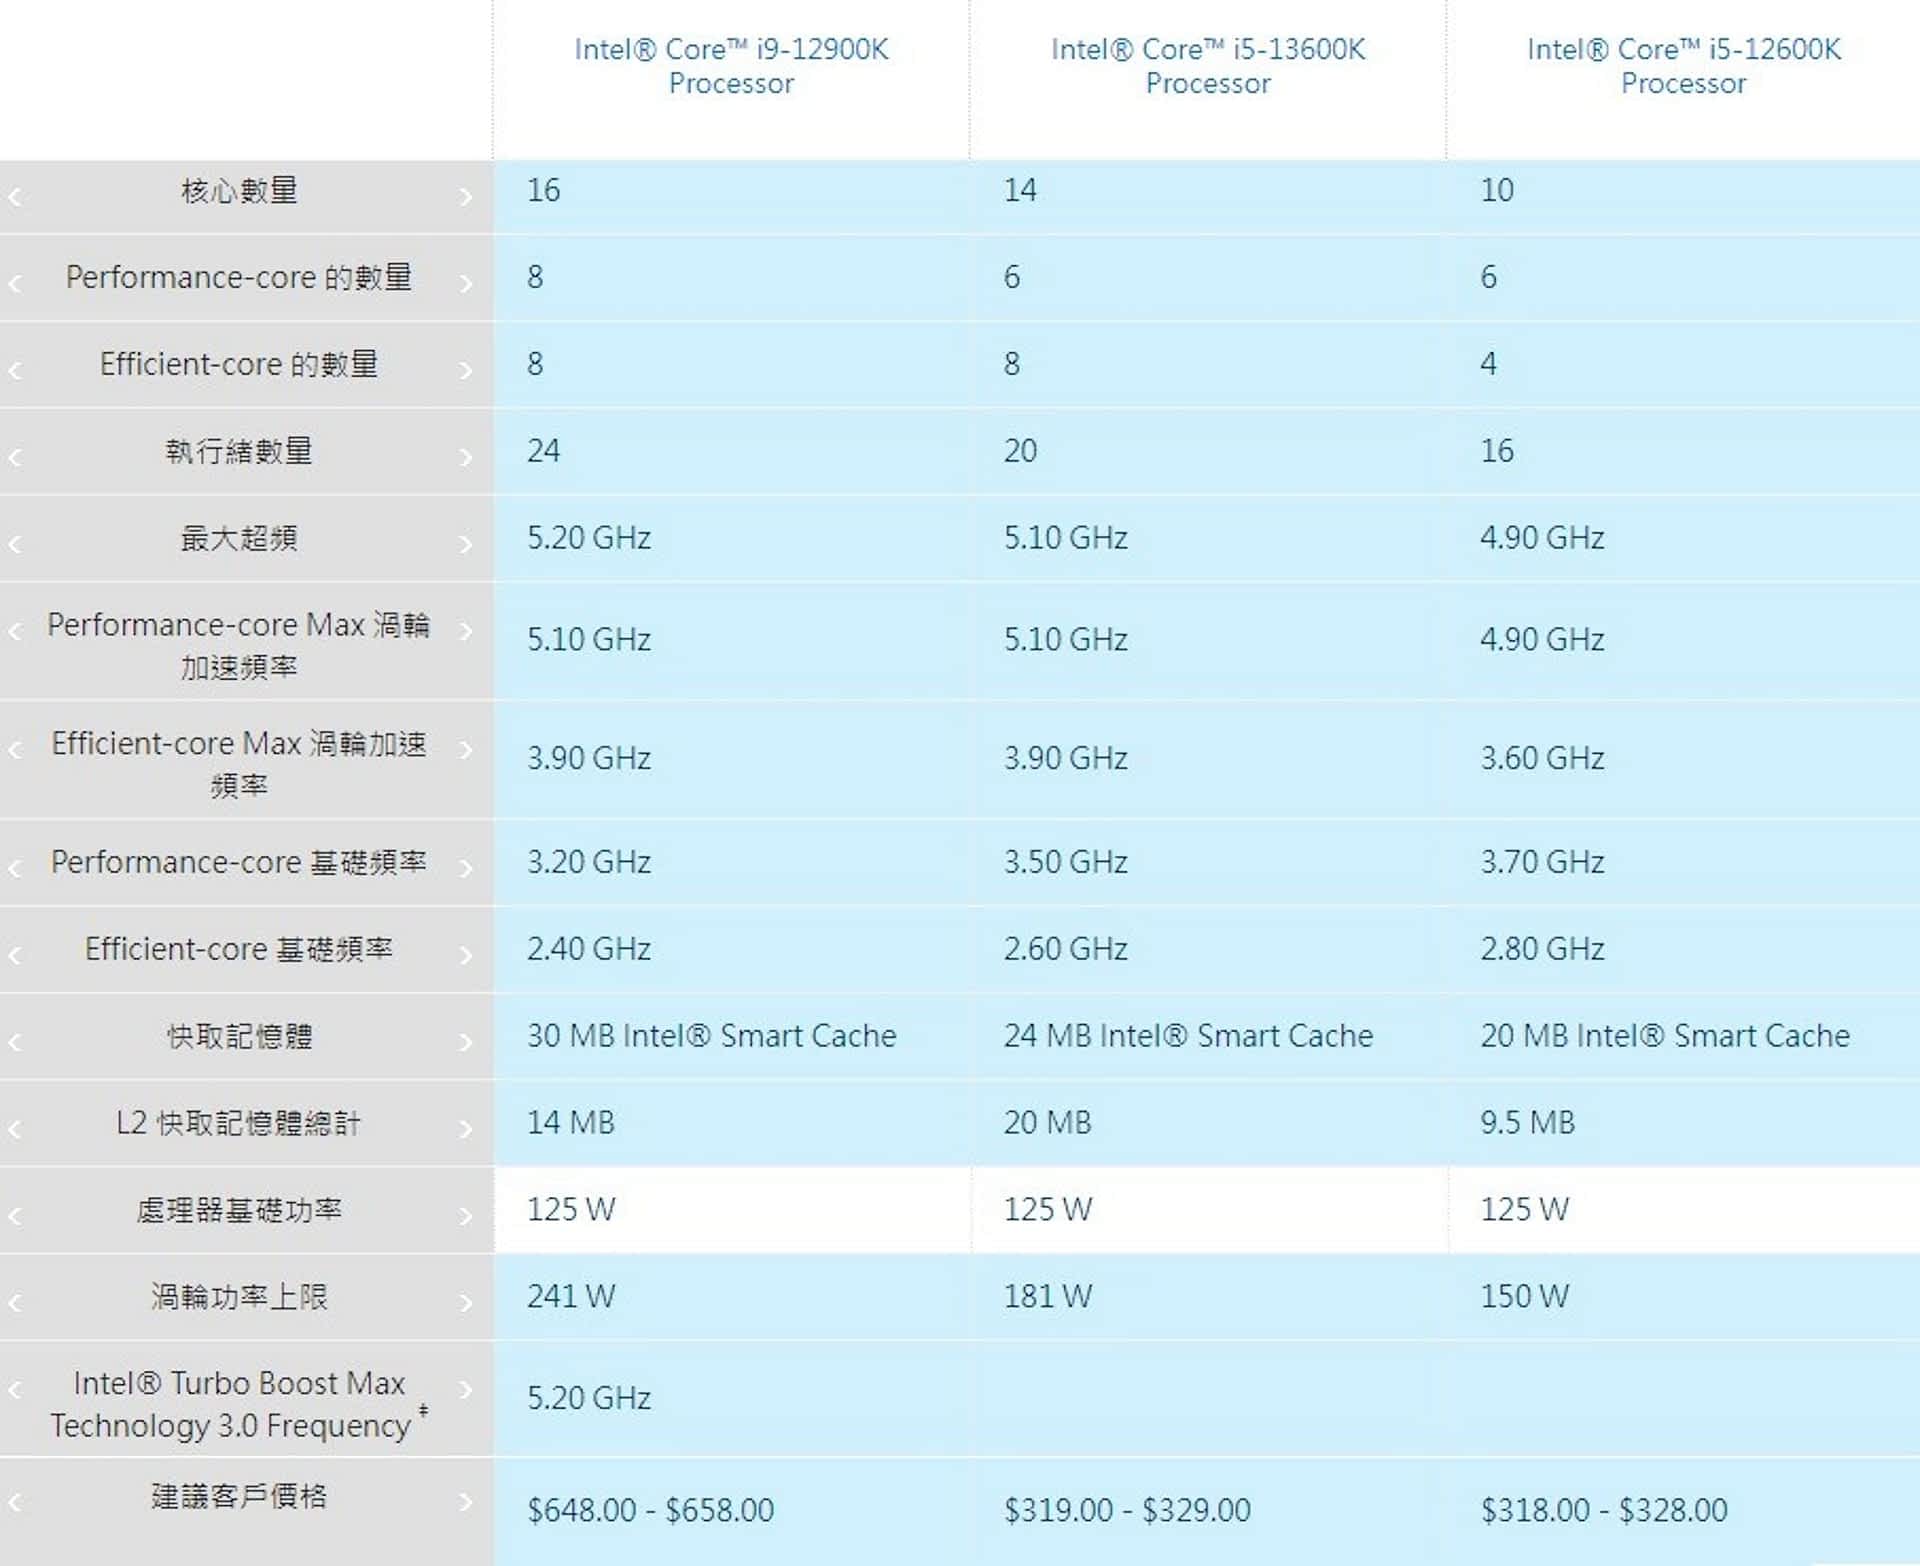1920x1566 pixels.
Task: Click right chevron on Efficient-core Max 渦輪加速頻率 row
Action: click(x=466, y=750)
